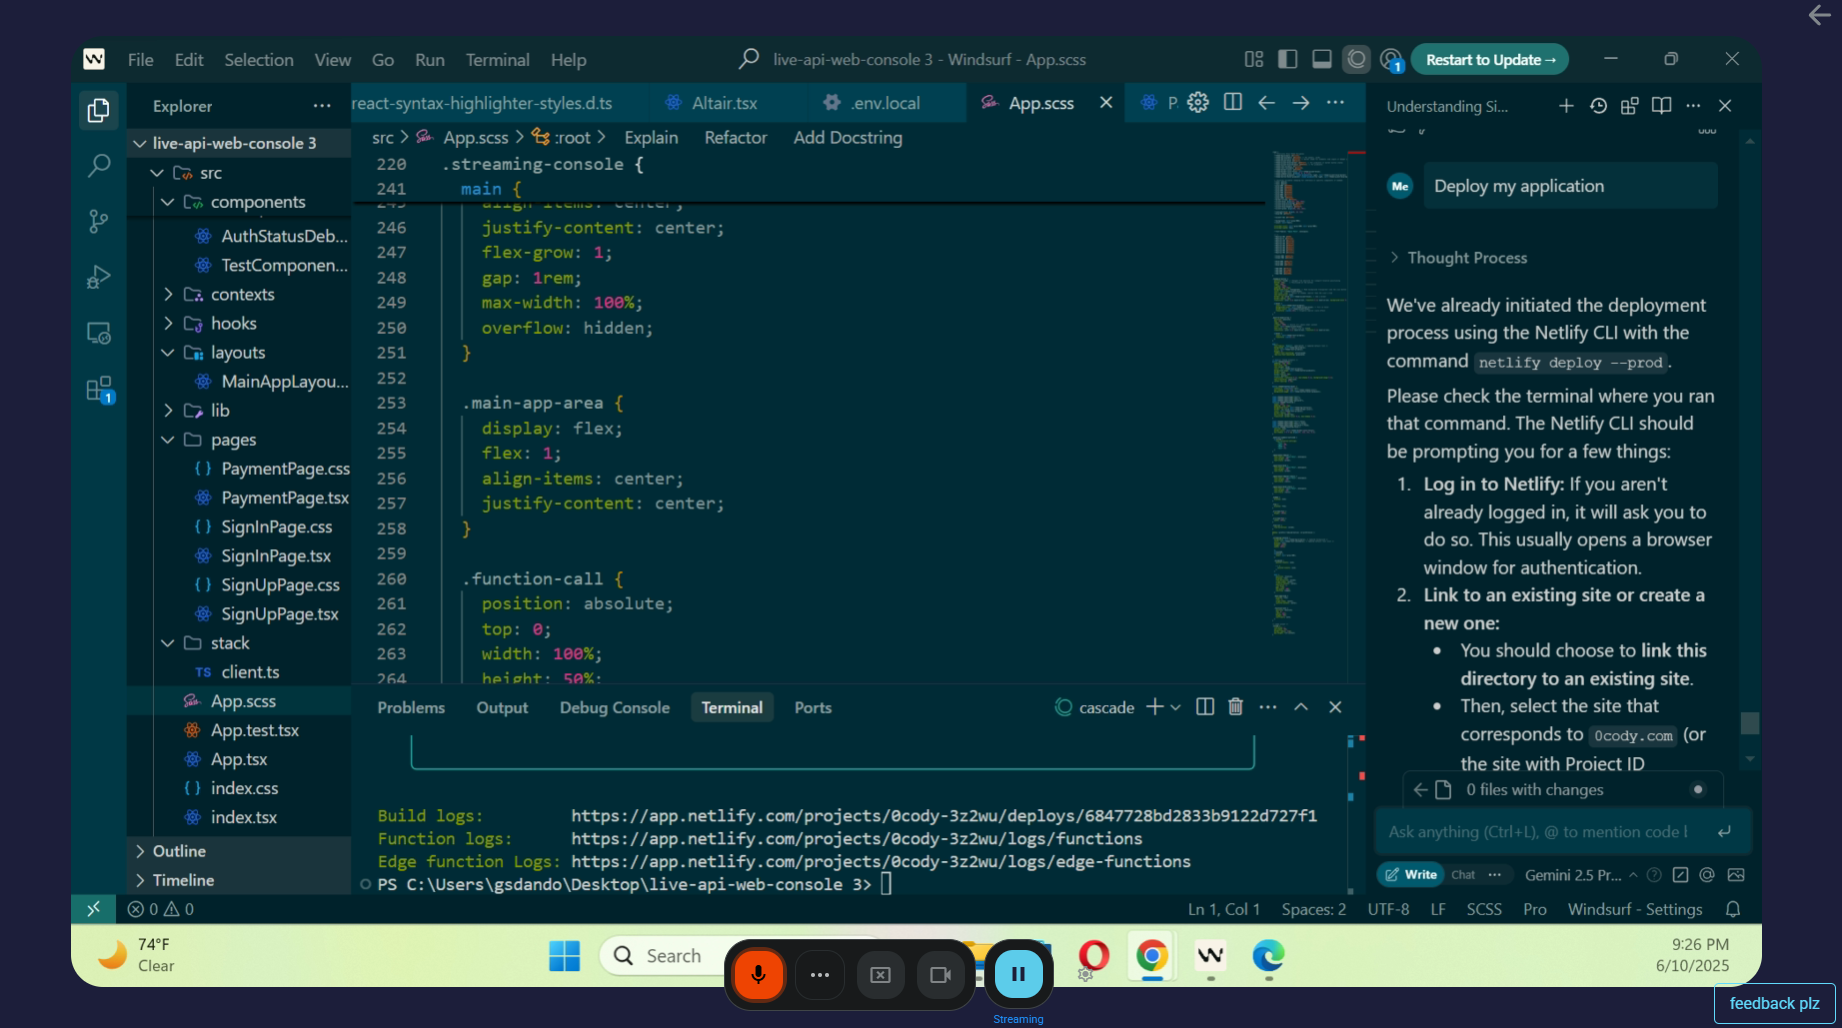Click the mention @ icon in Cascade
Viewport: 1842px width, 1028px height.
click(x=1707, y=875)
